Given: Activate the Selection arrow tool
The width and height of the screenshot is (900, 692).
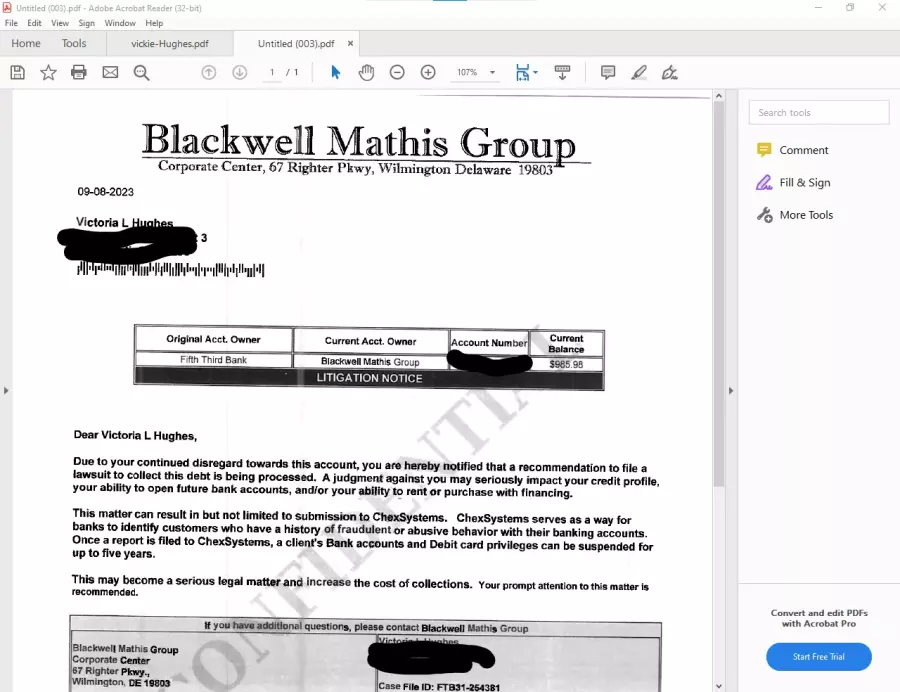Looking at the screenshot, I should click(336, 72).
